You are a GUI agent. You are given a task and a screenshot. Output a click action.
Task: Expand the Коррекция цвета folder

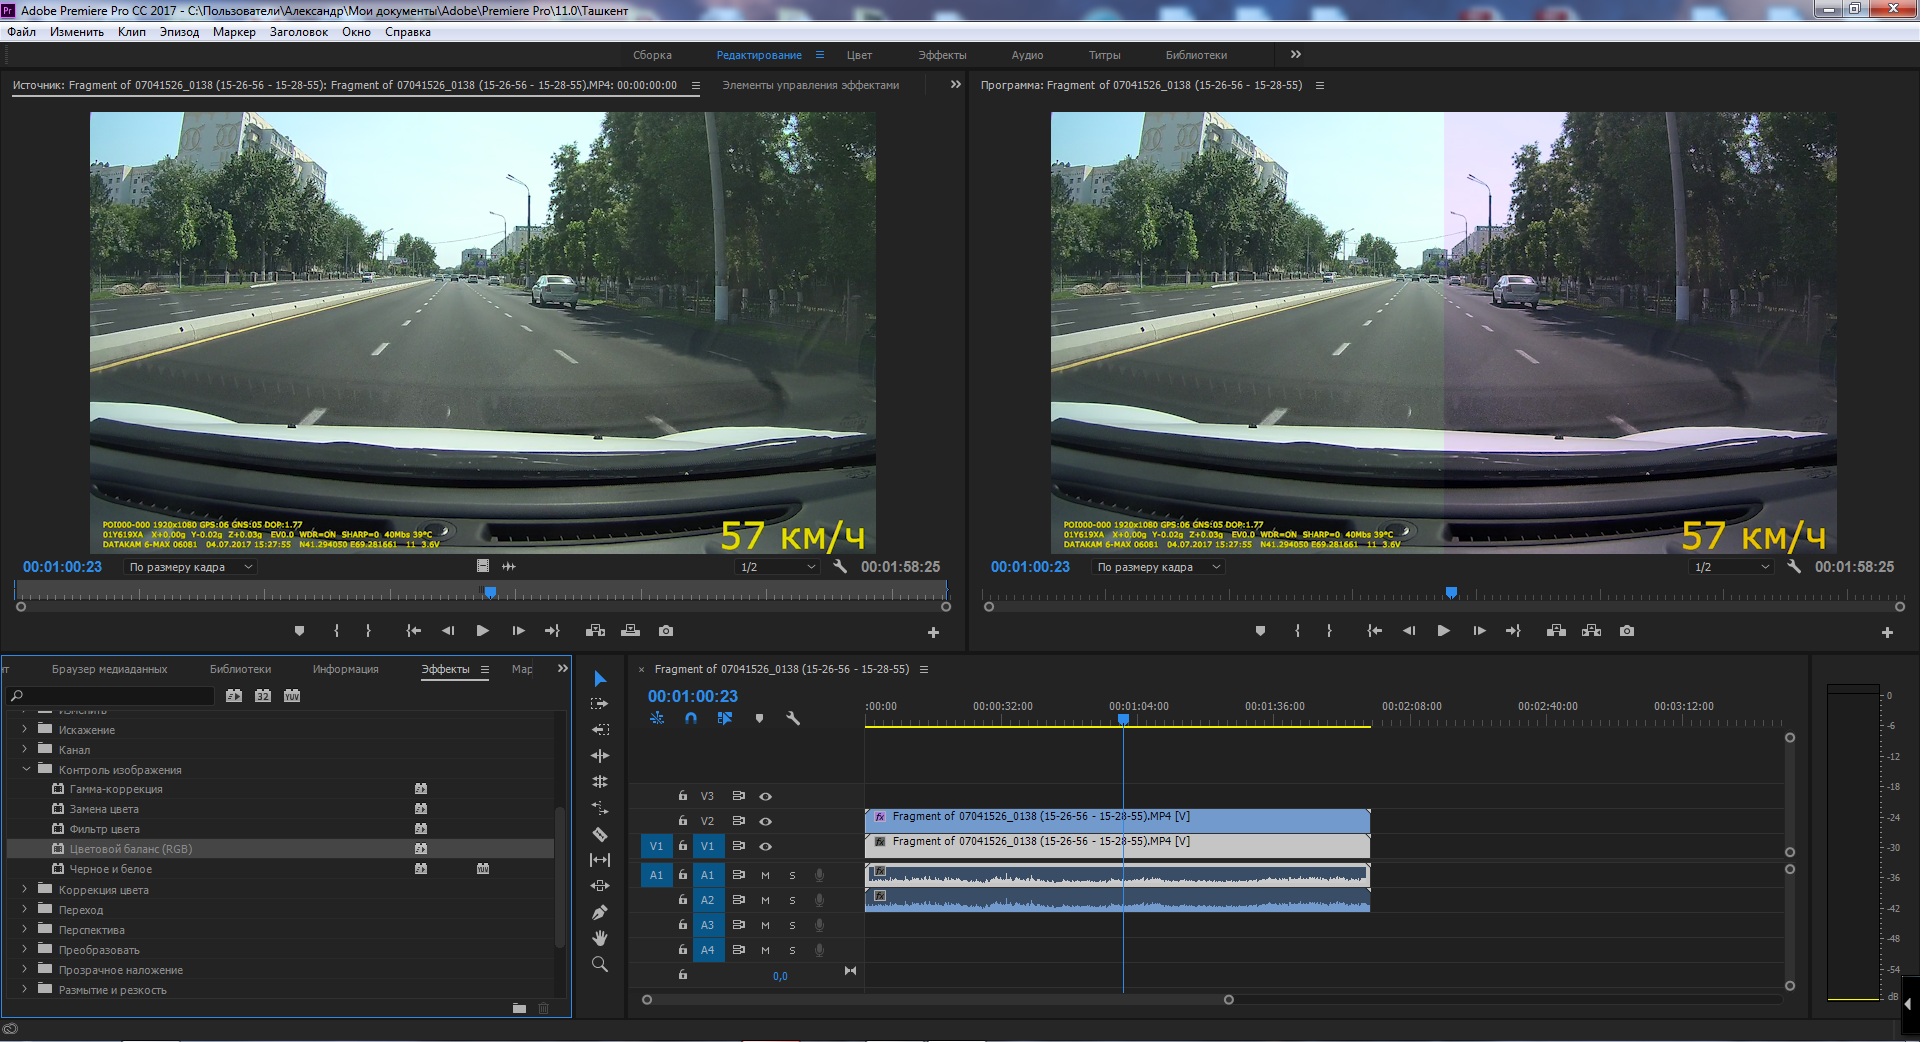pos(25,889)
